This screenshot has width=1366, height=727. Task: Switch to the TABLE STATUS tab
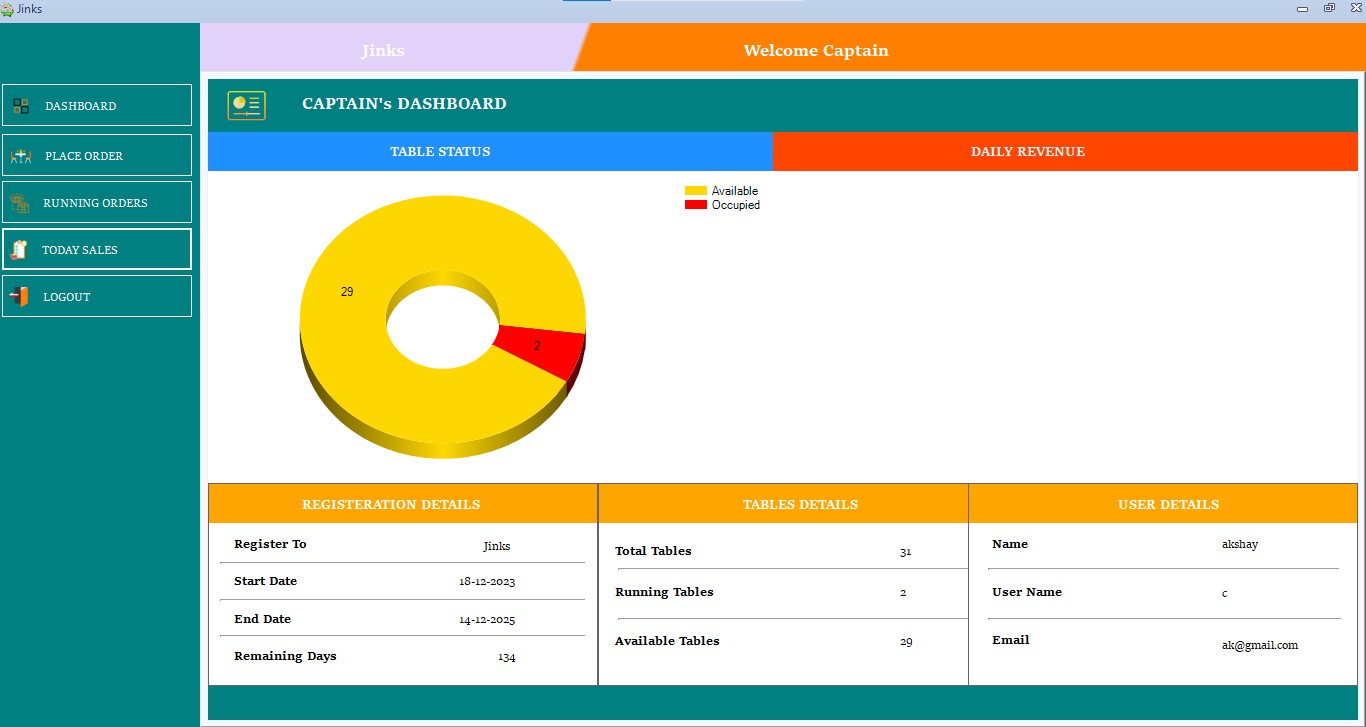coord(490,152)
